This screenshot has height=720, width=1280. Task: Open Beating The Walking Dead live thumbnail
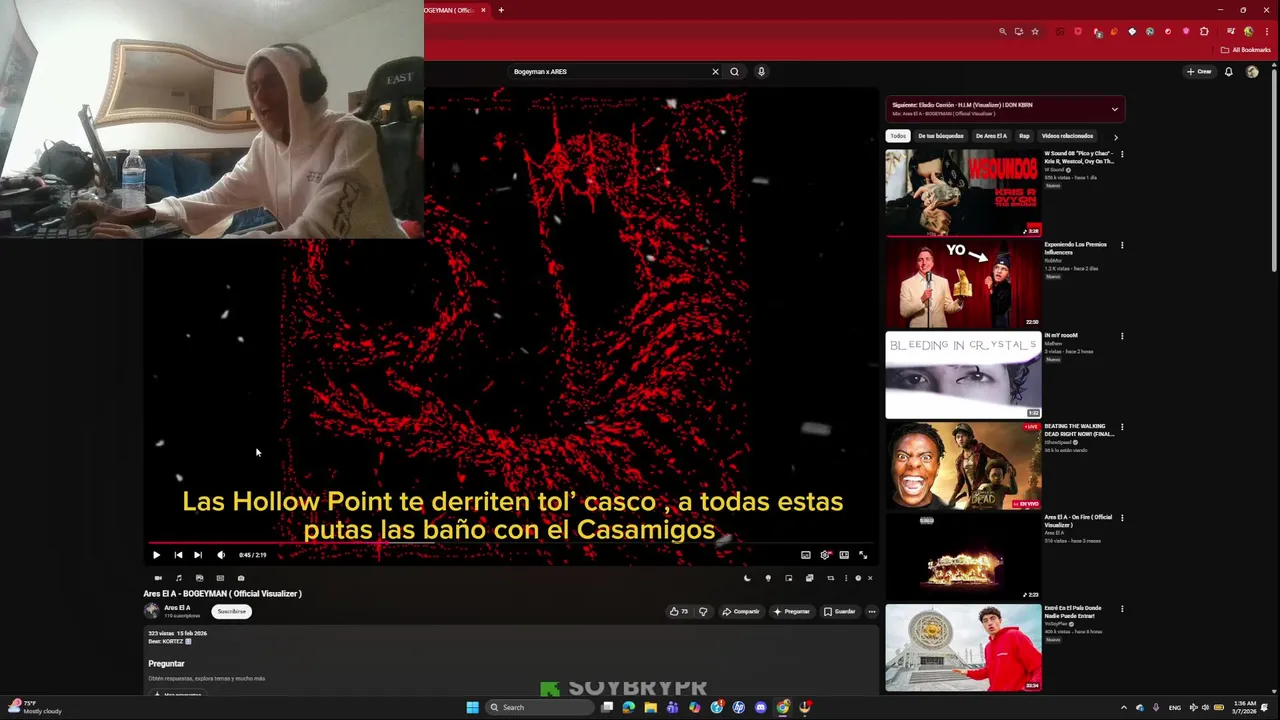[x=963, y=465]
